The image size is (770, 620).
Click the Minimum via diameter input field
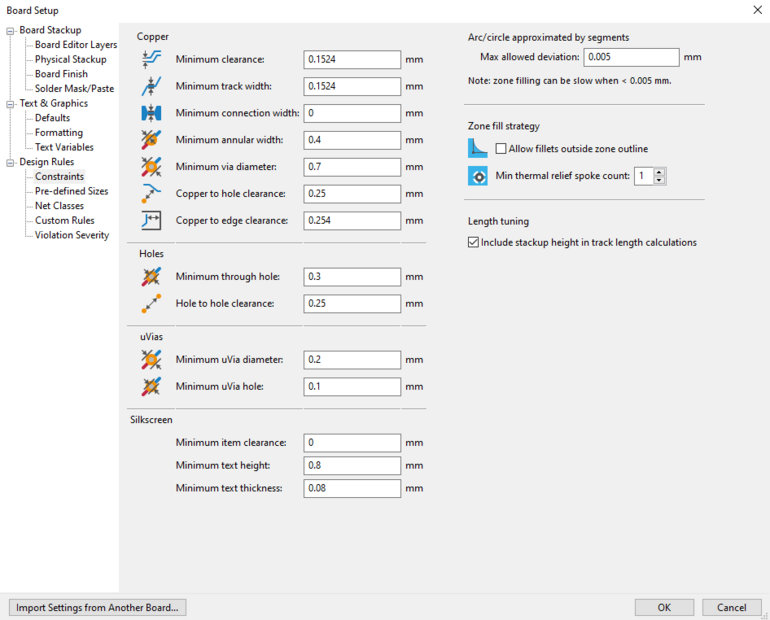[352, 166]
